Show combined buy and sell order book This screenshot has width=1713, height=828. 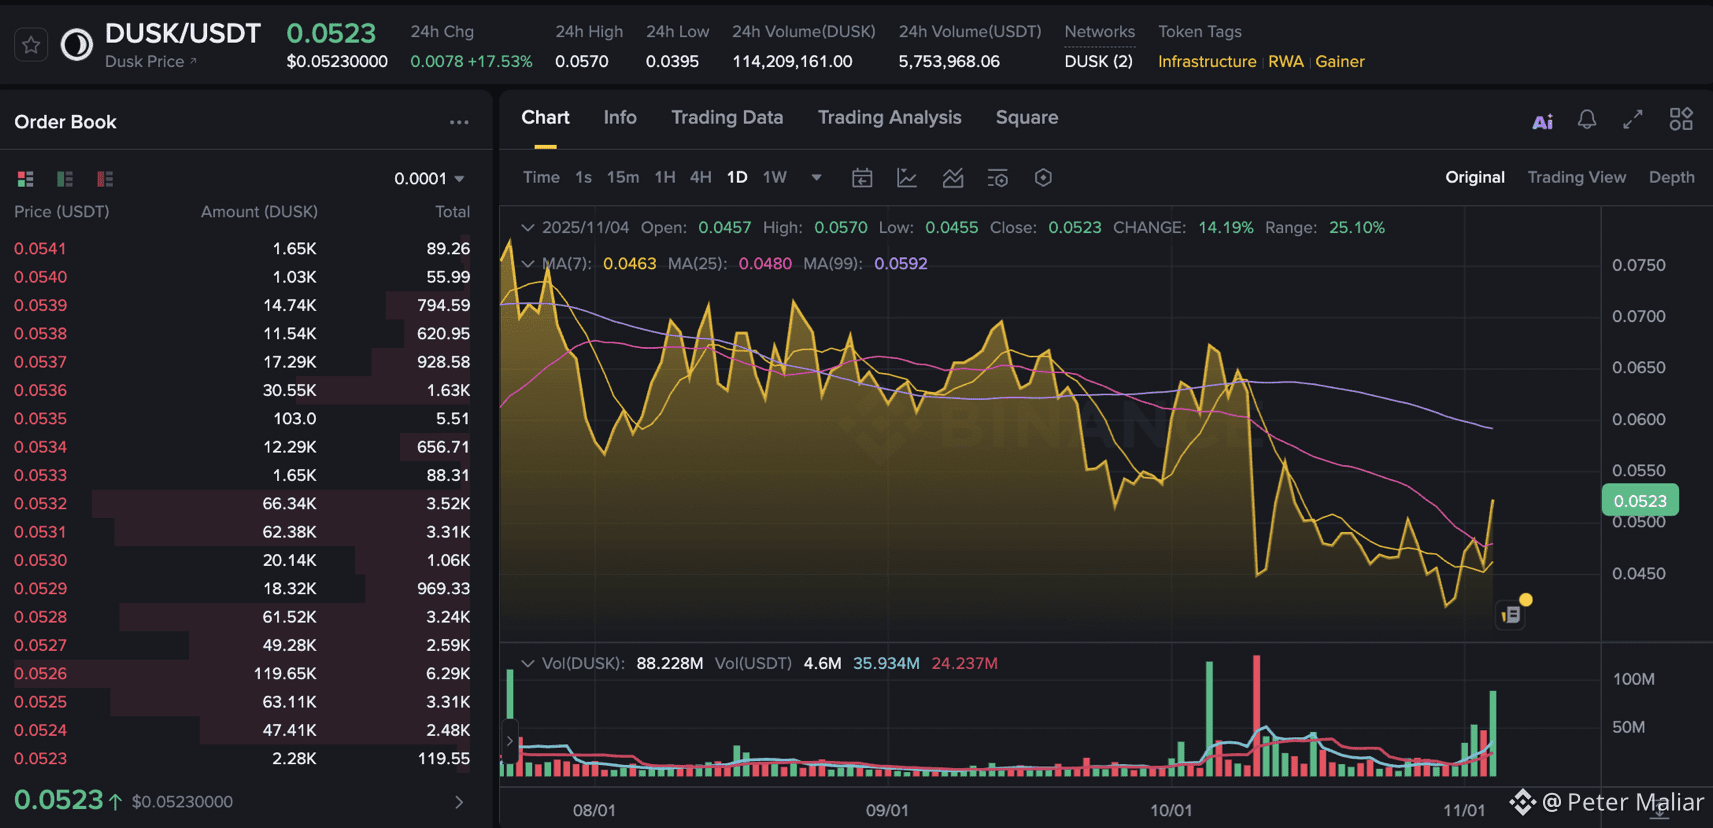click(26, 179)
